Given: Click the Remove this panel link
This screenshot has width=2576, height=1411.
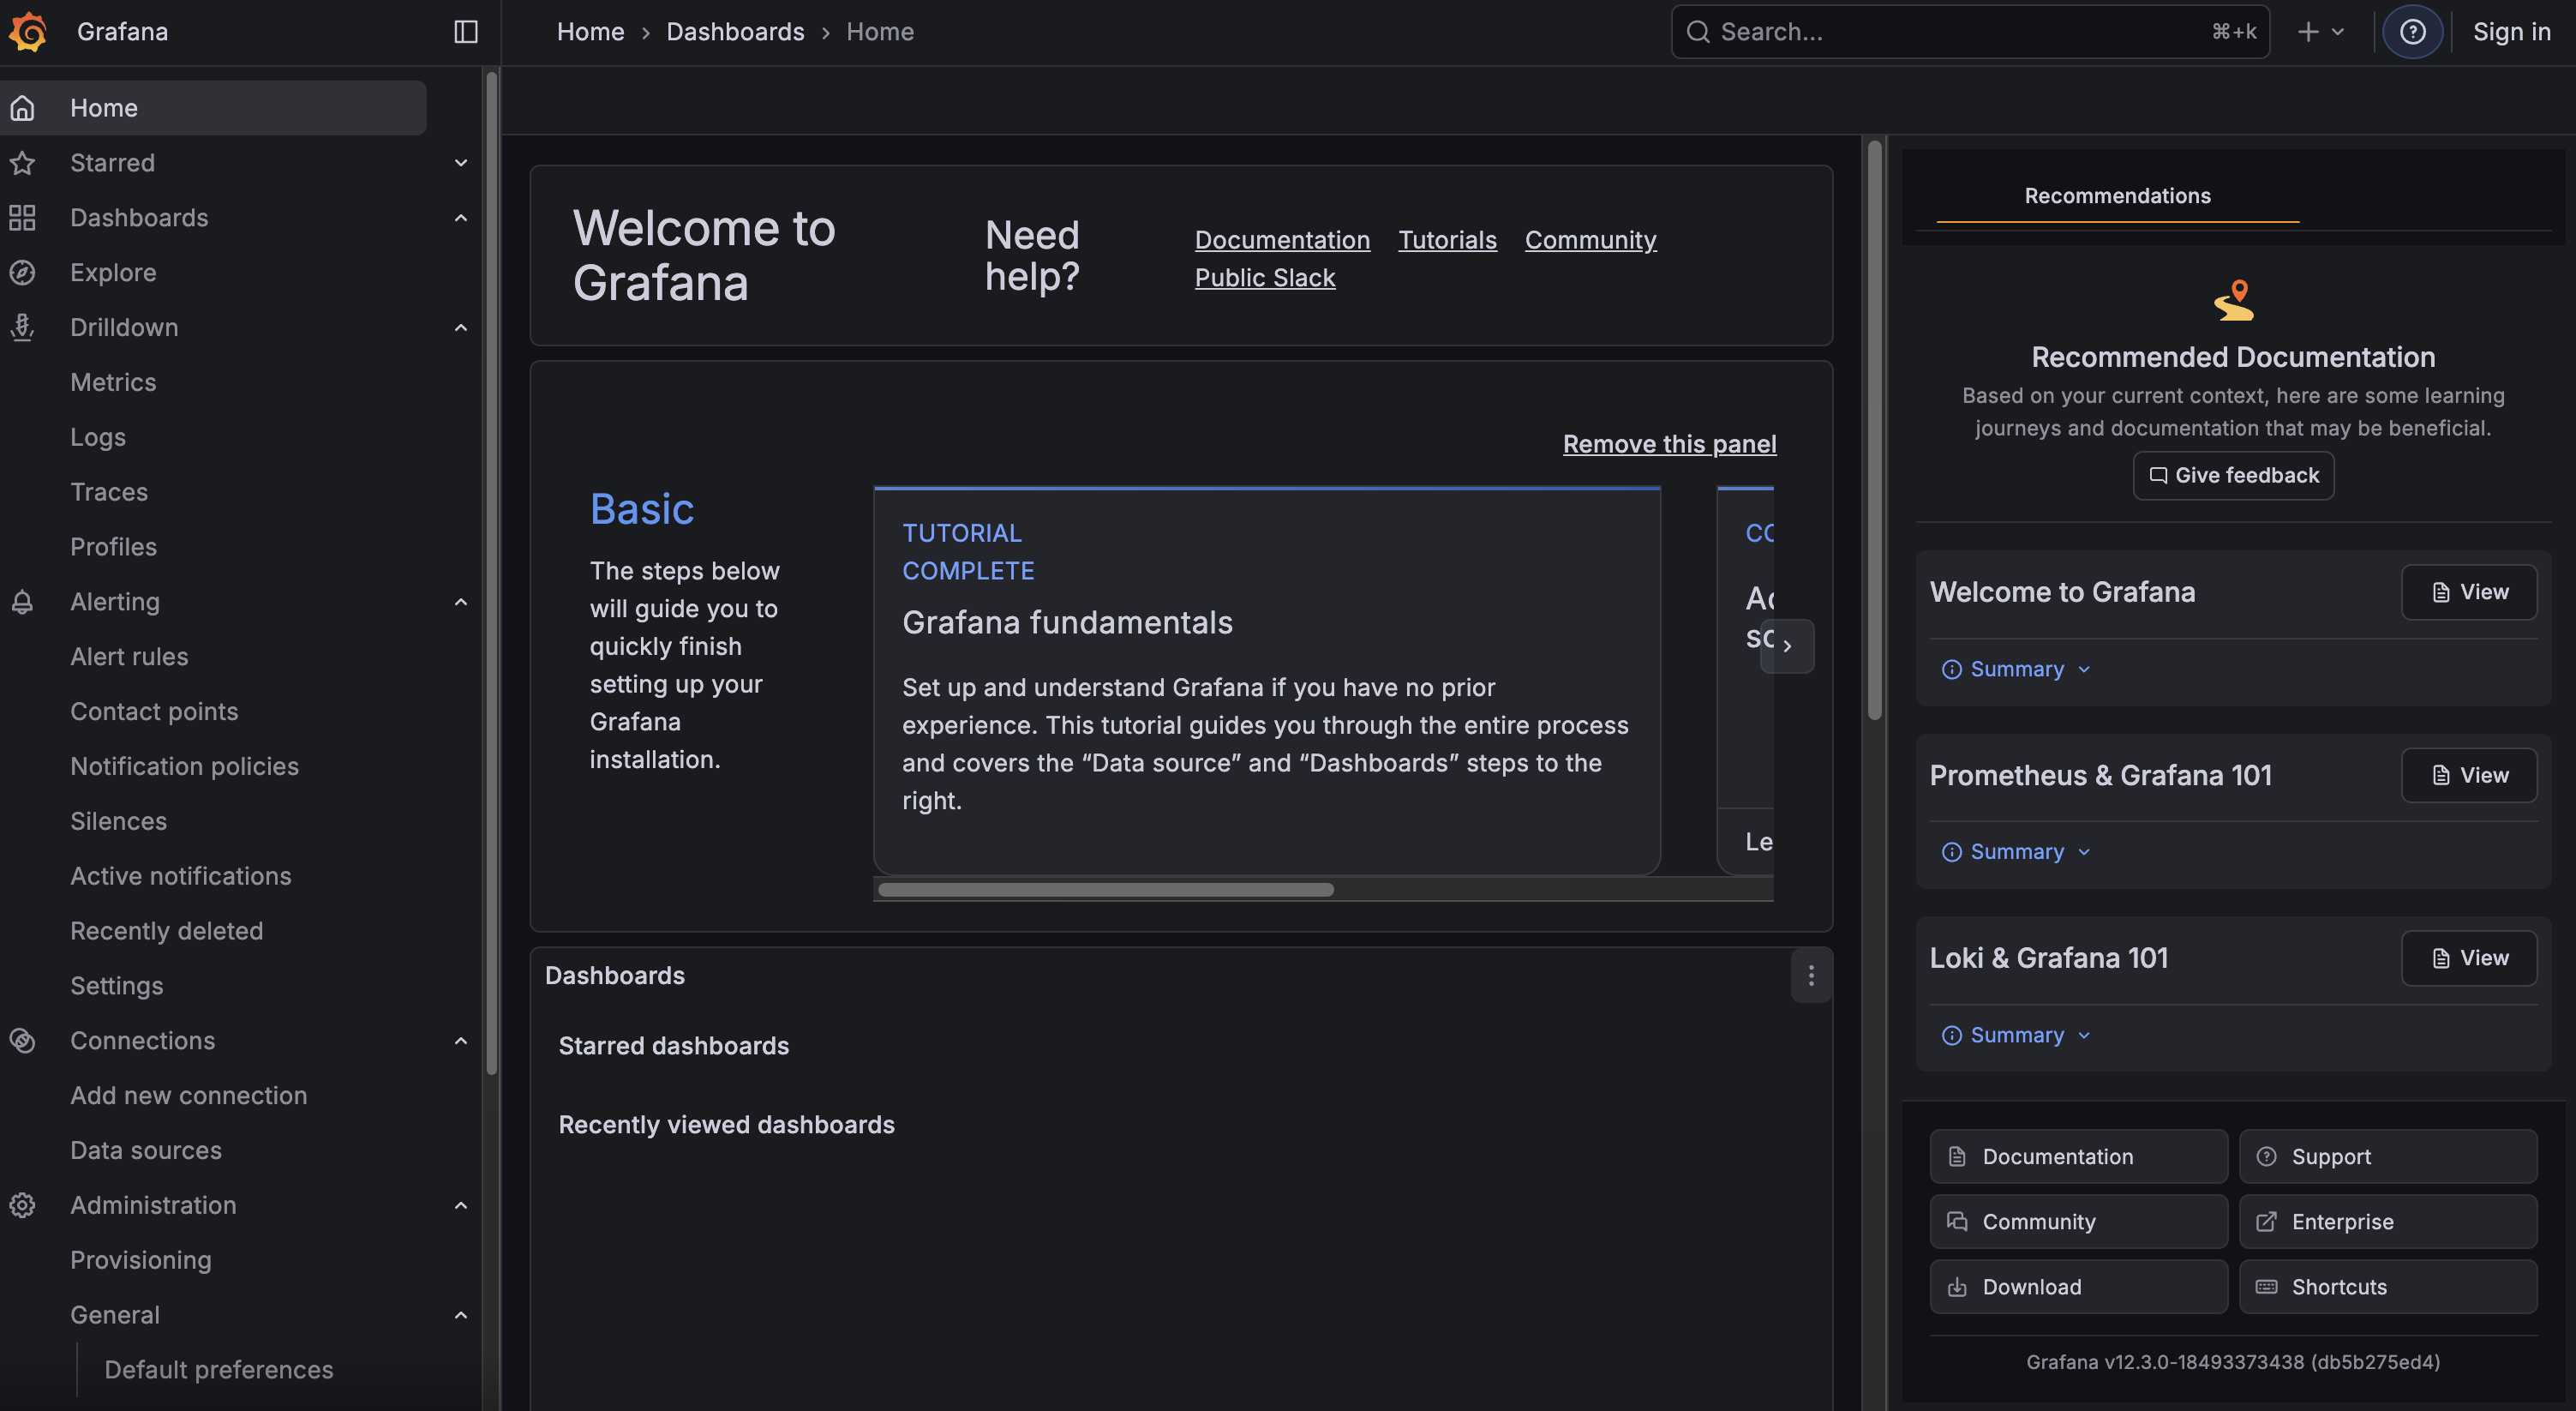Looking at the screenshot, I should click(1668, 443).
